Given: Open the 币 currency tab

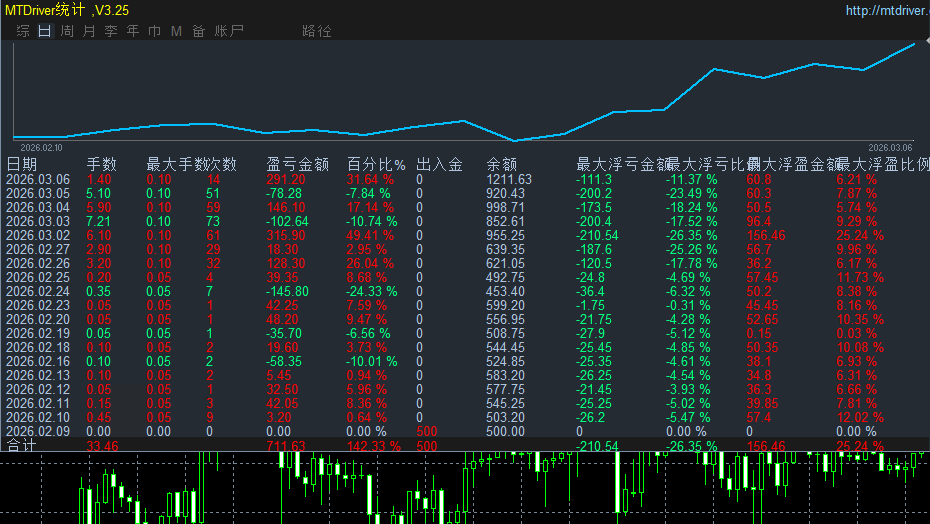Looking at the screenshot, I should tap(155, 31).
